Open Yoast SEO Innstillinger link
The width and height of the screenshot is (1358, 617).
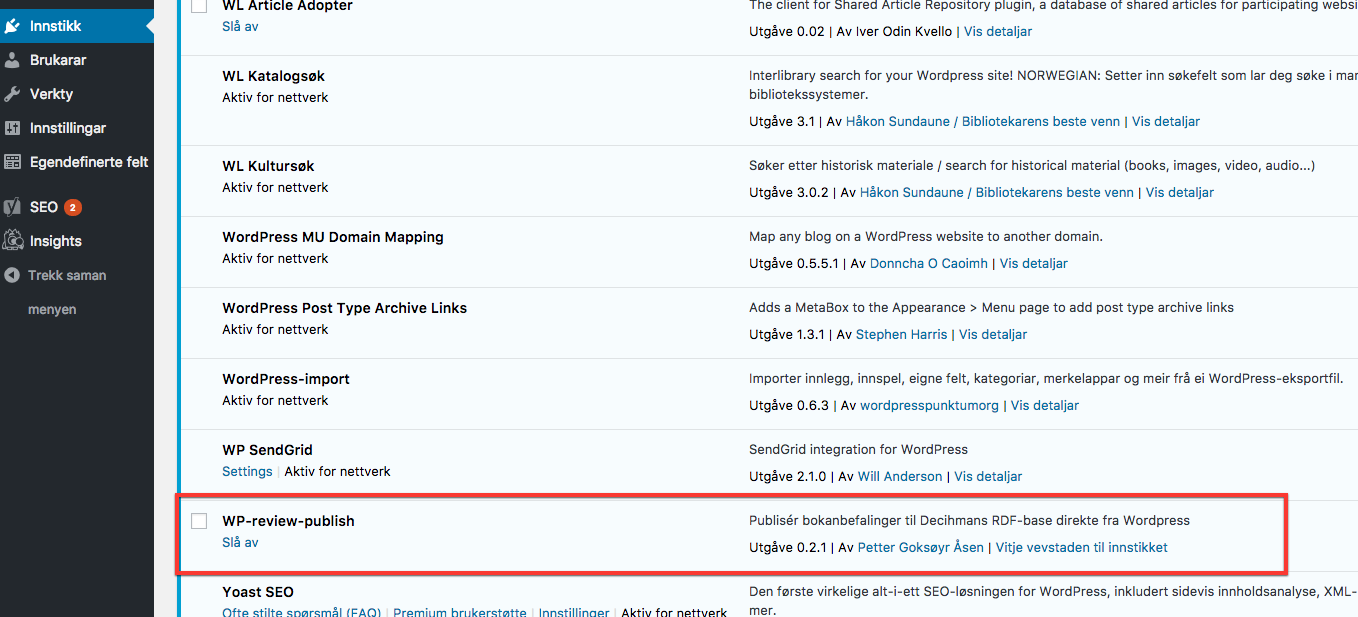coord(574,611)
